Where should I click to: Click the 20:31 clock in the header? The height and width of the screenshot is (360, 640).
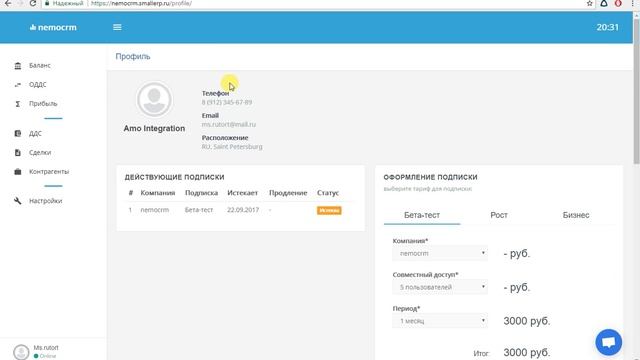607,27
